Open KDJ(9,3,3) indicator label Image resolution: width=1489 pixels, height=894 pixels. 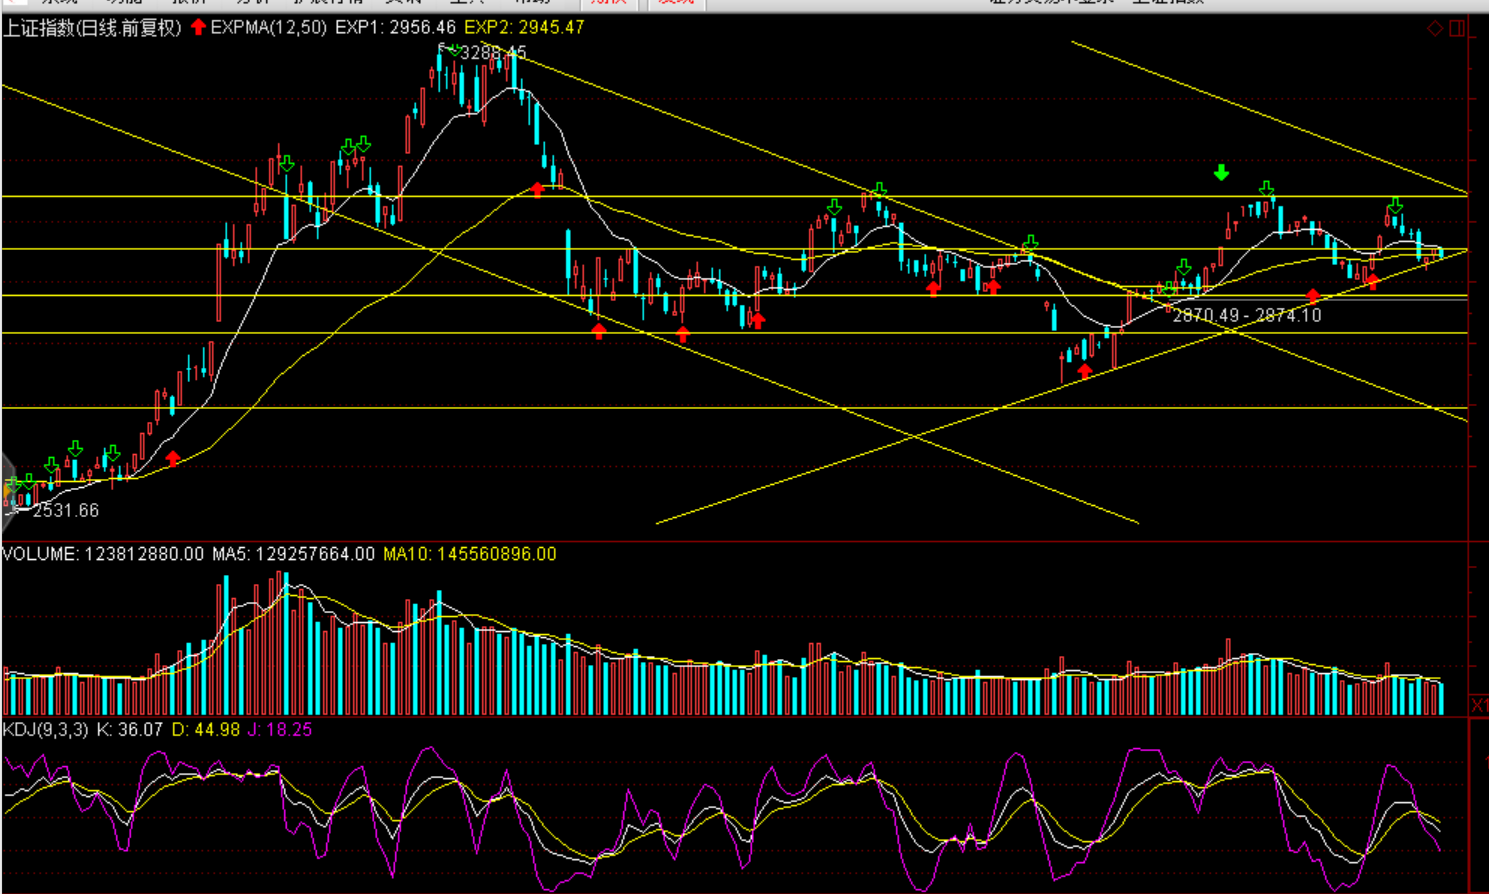click(46, 730)
